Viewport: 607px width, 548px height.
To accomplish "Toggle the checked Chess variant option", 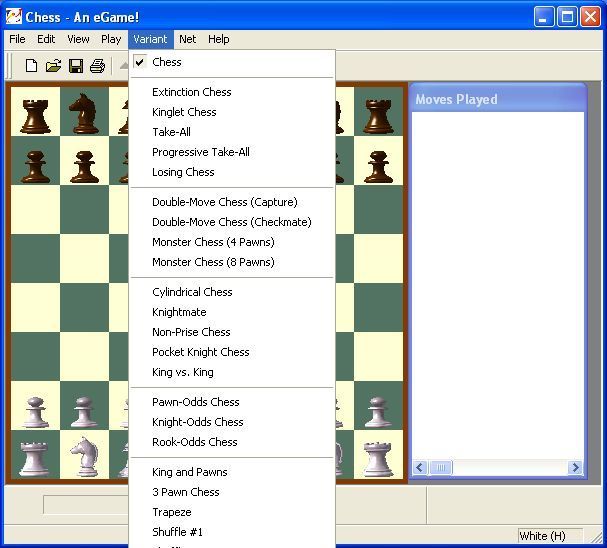I will [x=167, y=62].
